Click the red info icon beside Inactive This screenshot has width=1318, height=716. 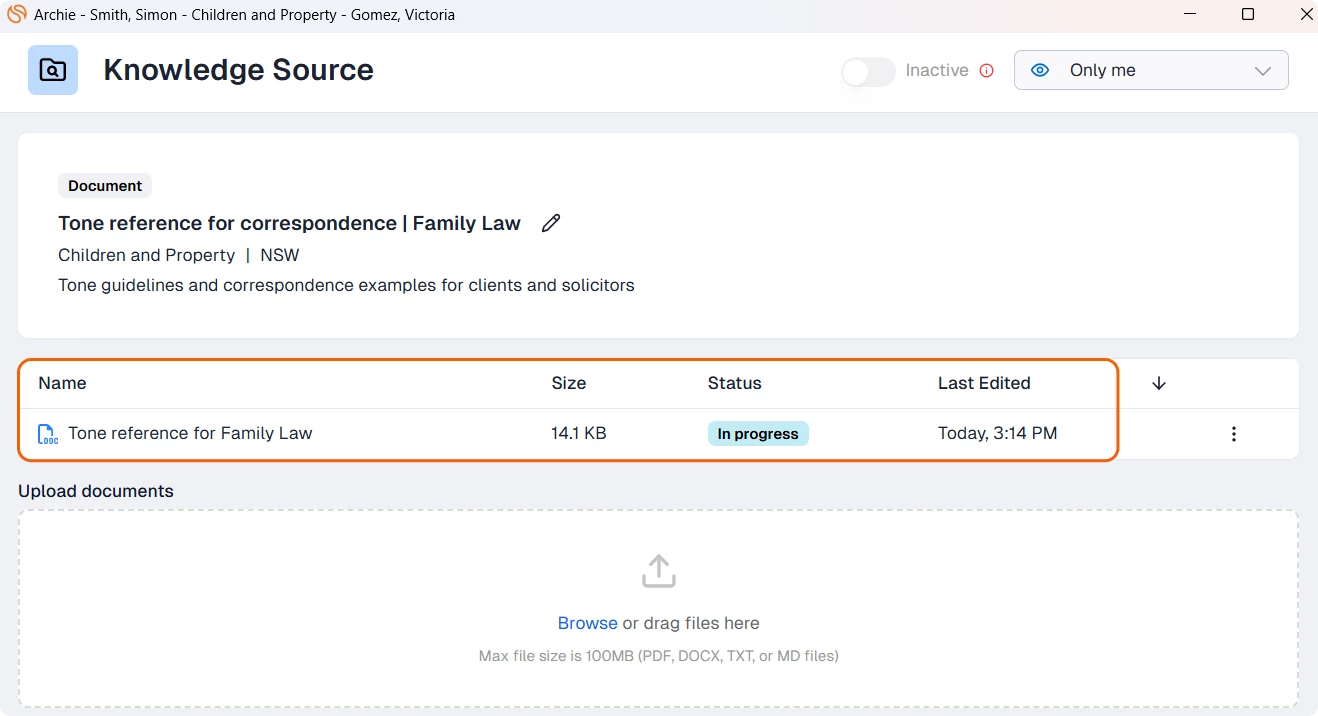pyautogui.click(x=987, y=70)
